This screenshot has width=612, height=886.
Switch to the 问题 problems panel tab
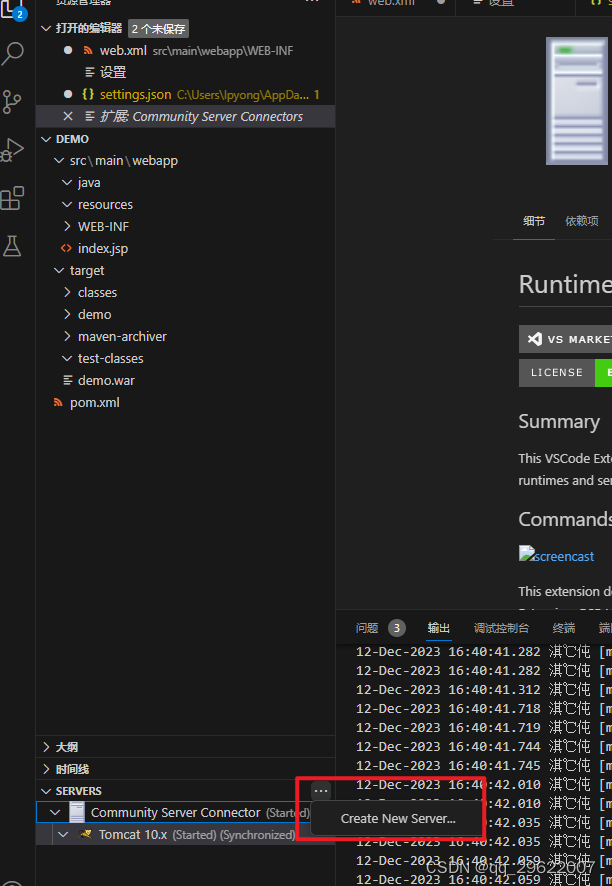[x=367, y=628]
